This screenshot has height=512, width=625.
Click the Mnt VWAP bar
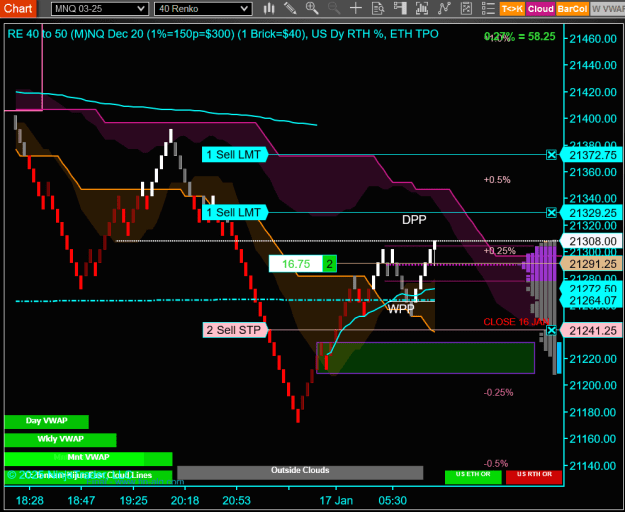click(x=88, y=458)
